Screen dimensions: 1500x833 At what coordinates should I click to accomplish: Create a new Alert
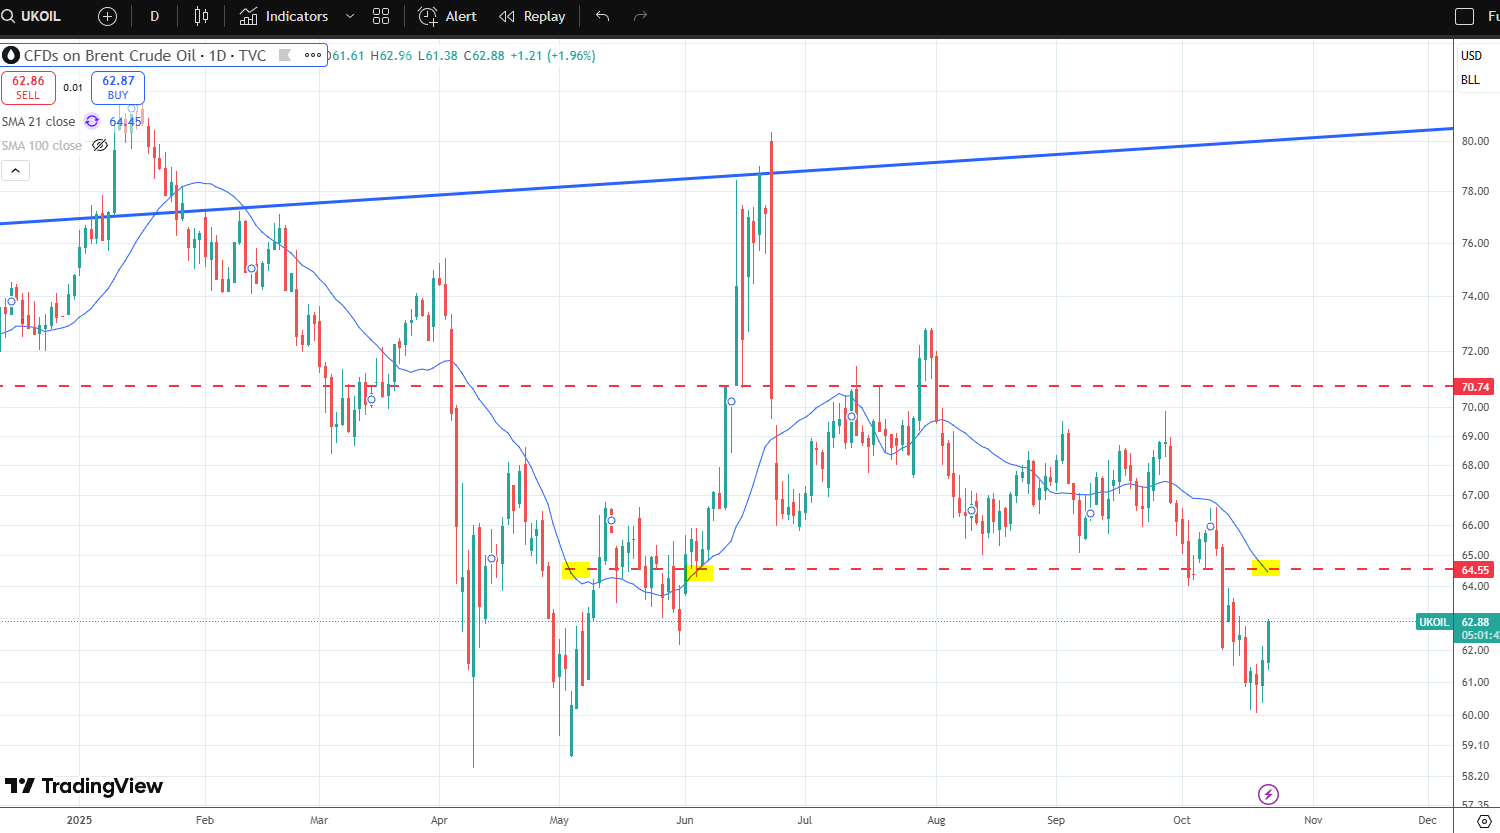pos(447,16)
